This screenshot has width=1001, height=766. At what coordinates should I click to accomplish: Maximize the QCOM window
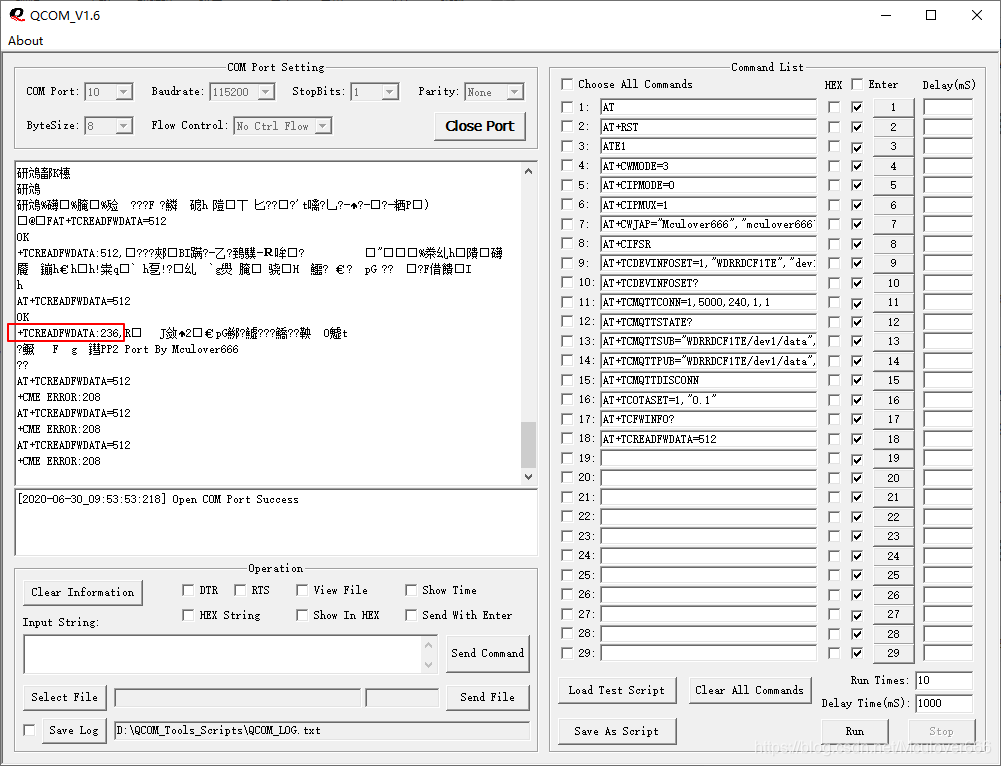point(931,15)
